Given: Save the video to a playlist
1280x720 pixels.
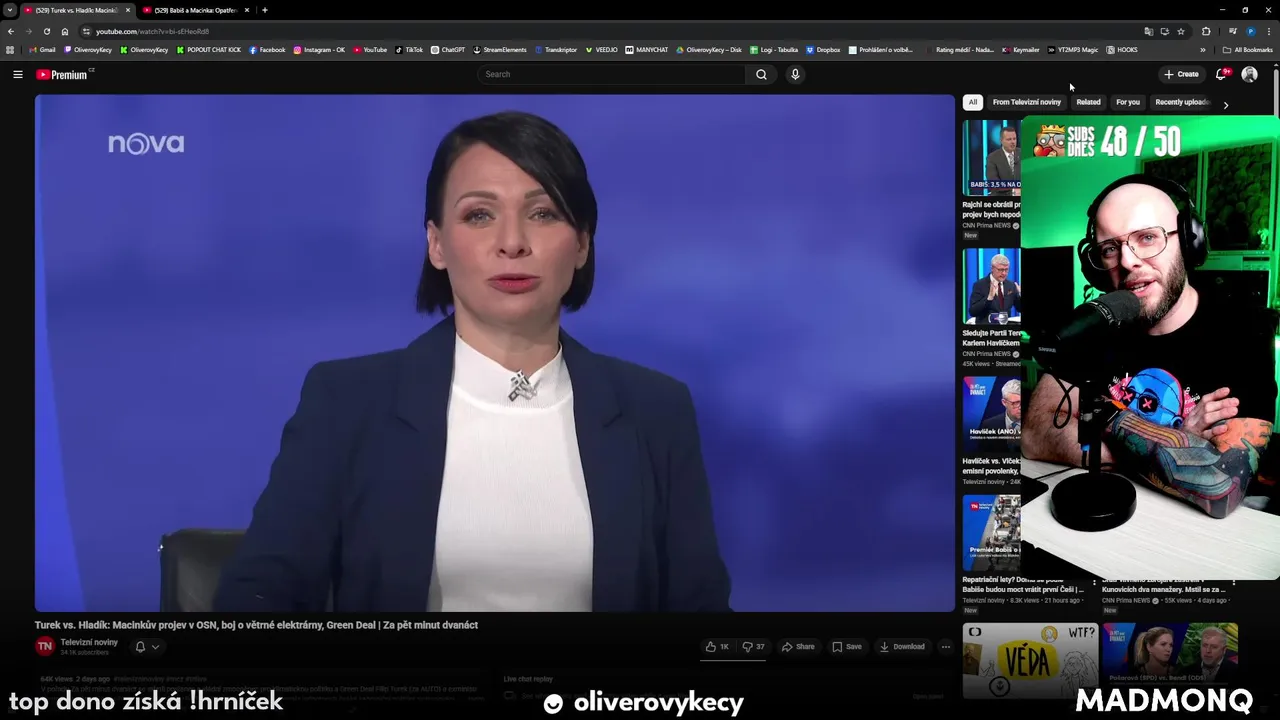Looking at the screenshot, I should pyautogui.click(x=846, y=647).
